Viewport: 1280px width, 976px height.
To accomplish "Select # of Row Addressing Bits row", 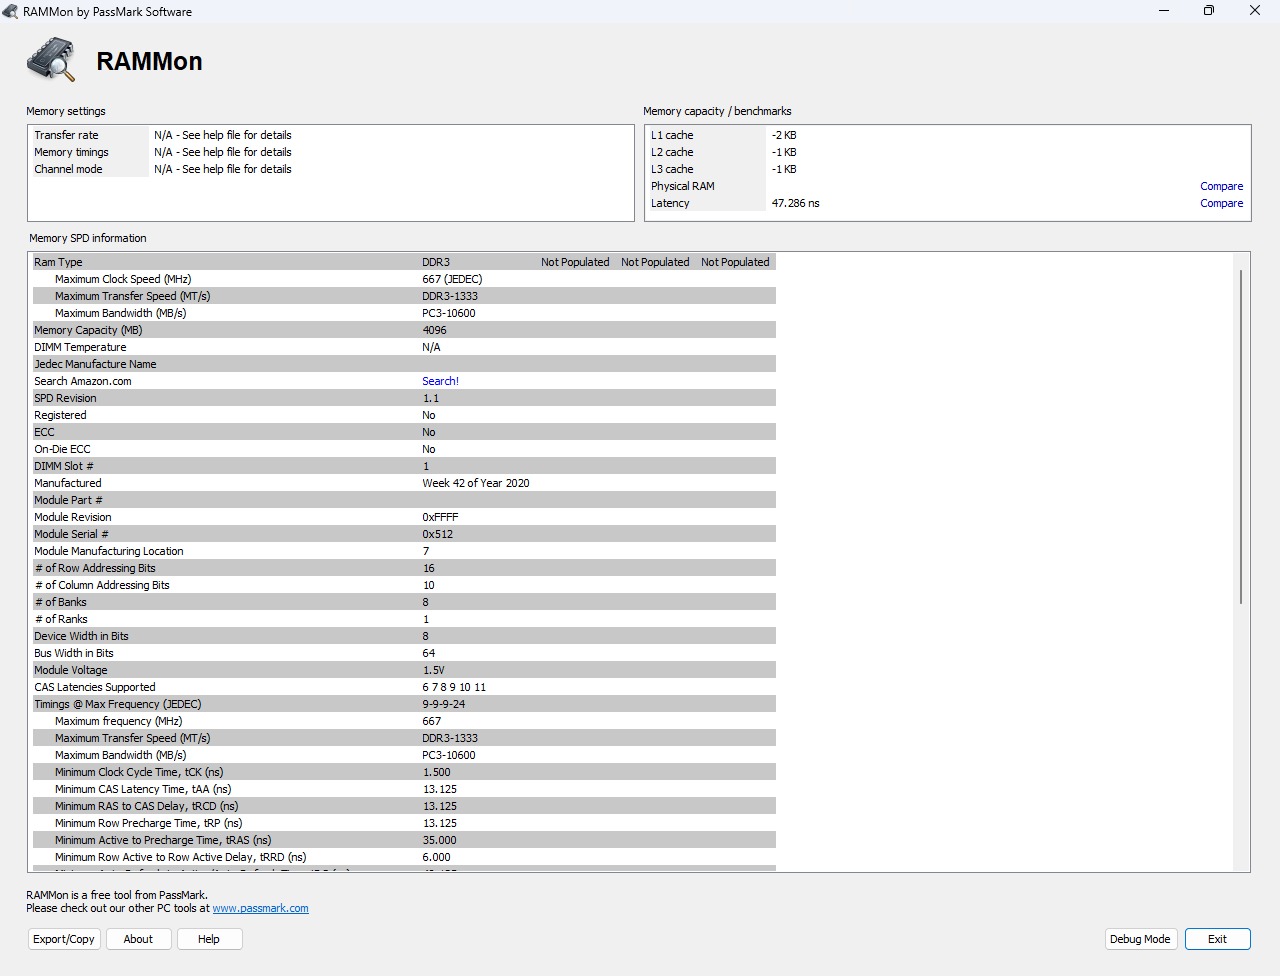I will (x=404, y=568).
